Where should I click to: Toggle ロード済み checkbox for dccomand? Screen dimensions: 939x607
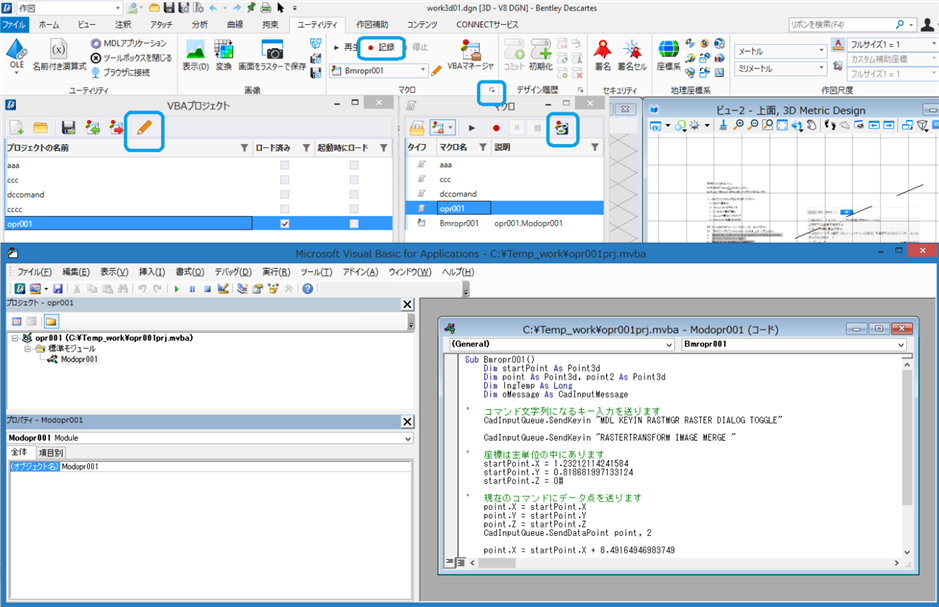point(284,195)
